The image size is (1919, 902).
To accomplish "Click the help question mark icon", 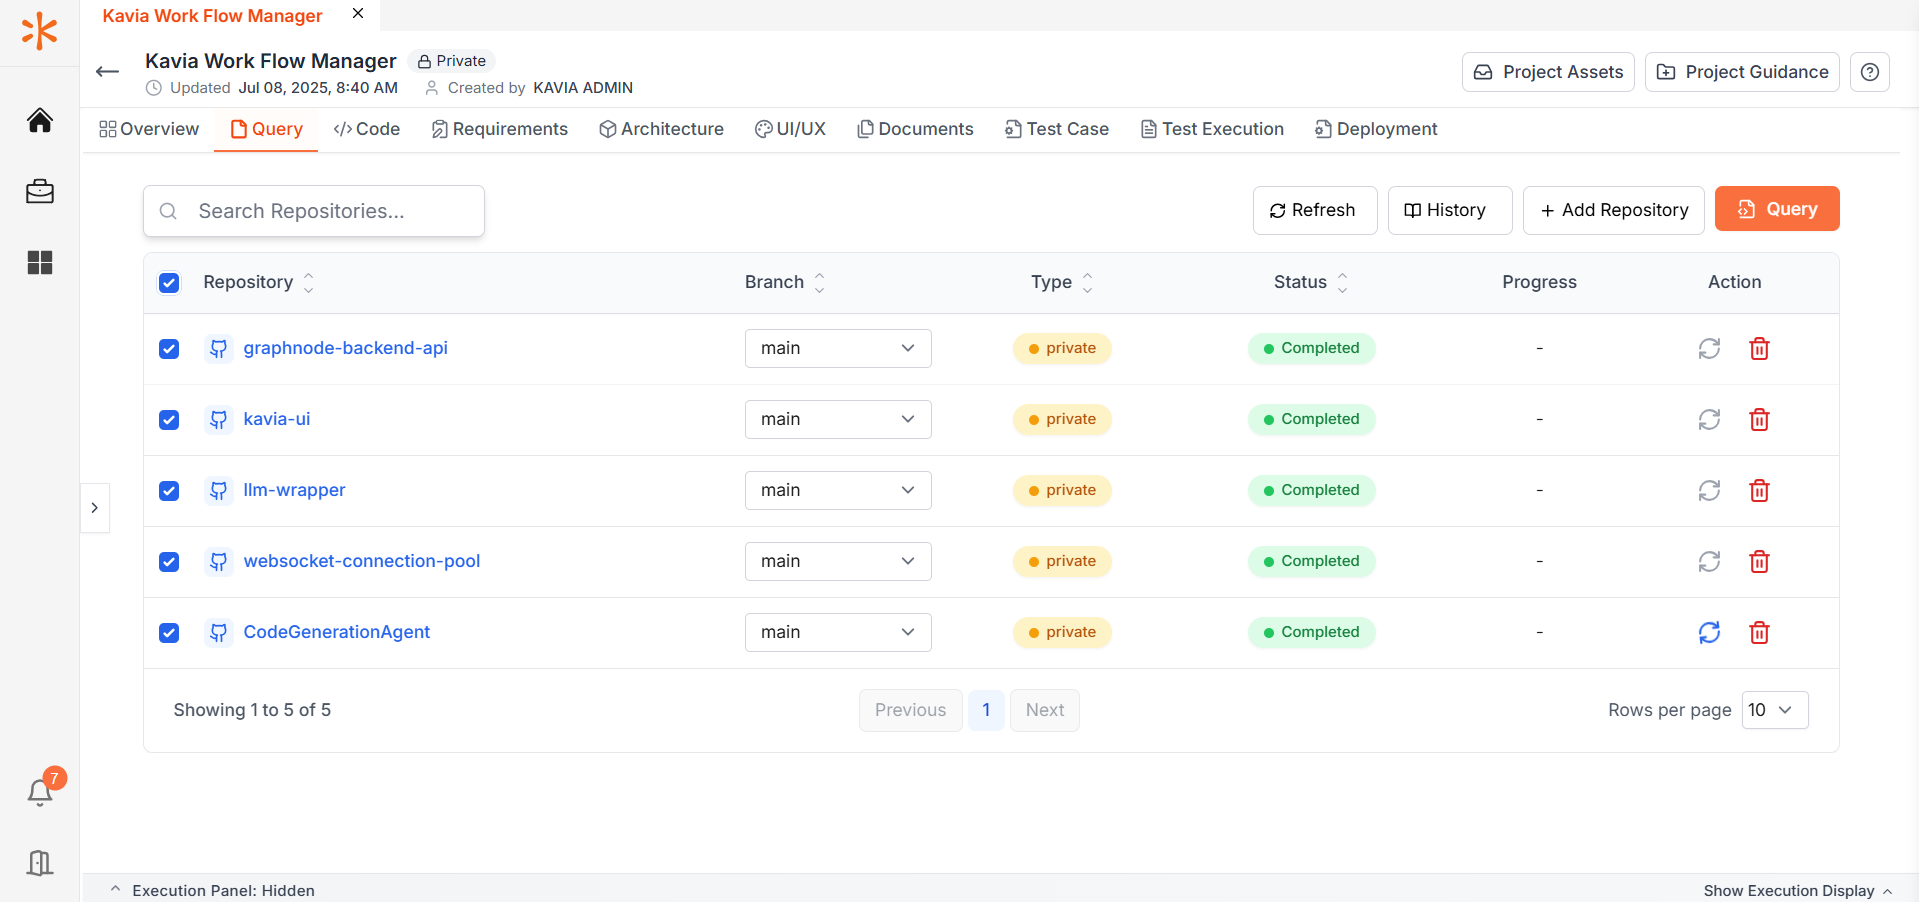I will click(1869, 72).
